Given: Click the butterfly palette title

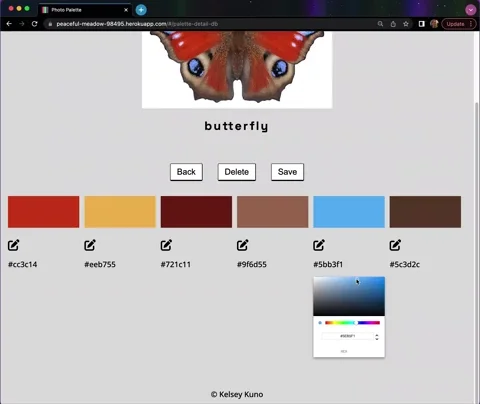Looking at the screenshot, I should click(x=236, y=126).
